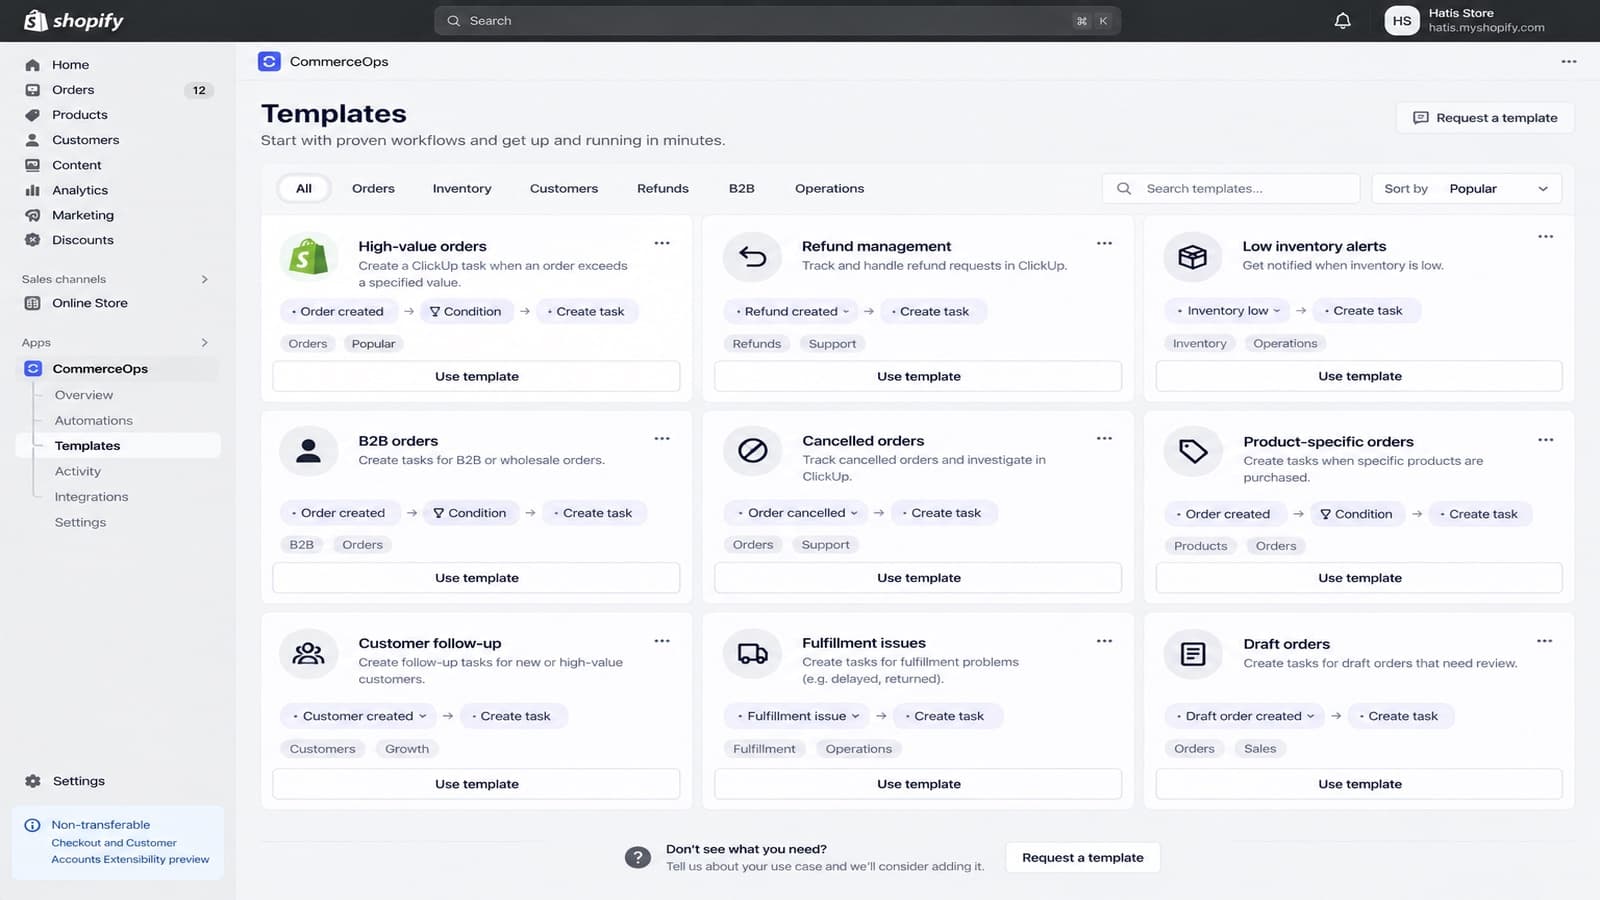Click the Settings gear icon in sidebar
Image resolution: width=1600 pixels, height=900 pixels.
pos(33,781)
